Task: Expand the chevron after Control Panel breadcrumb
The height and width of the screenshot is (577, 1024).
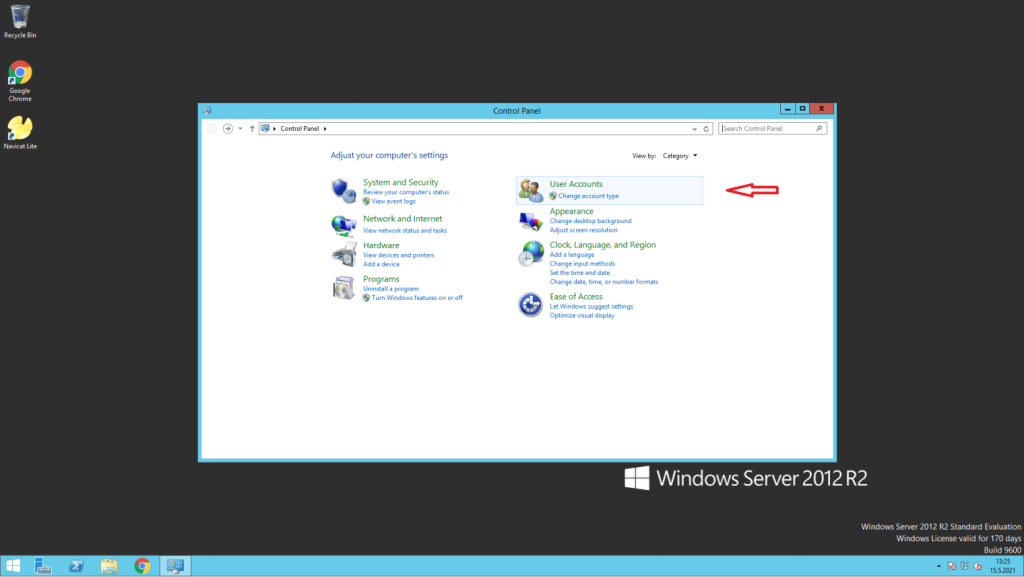Action: pos(325,129)
